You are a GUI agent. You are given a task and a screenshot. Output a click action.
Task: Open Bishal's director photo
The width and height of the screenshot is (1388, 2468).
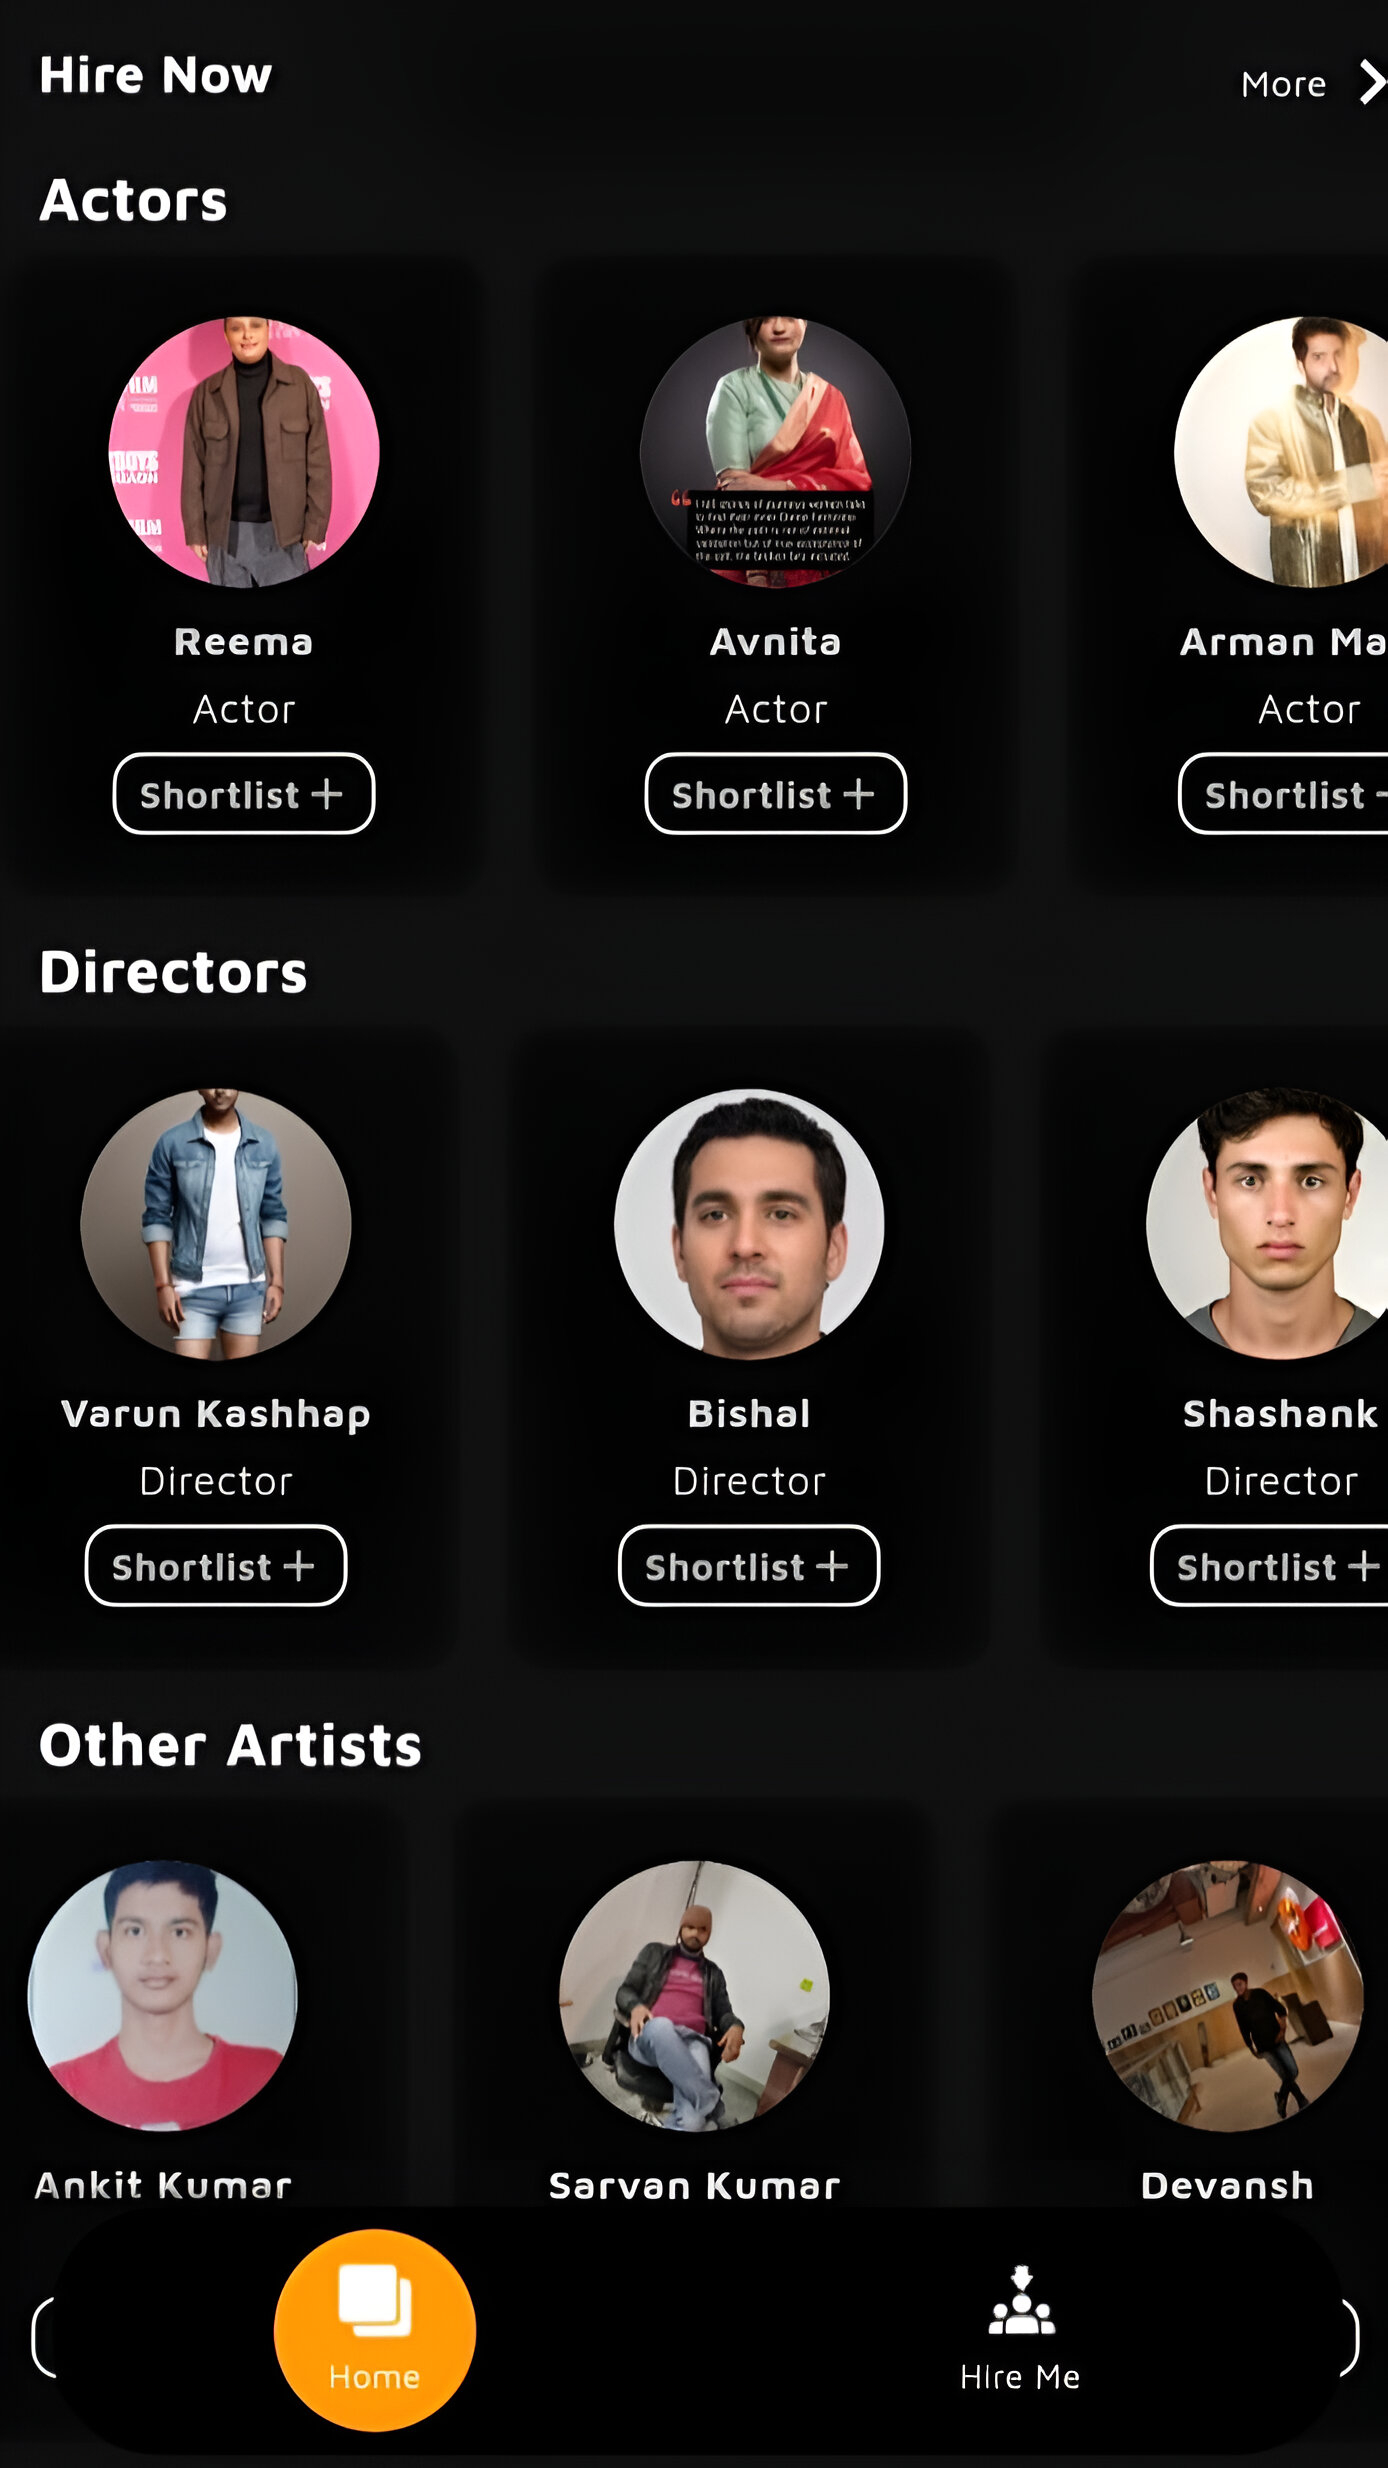pos(749,1224)
